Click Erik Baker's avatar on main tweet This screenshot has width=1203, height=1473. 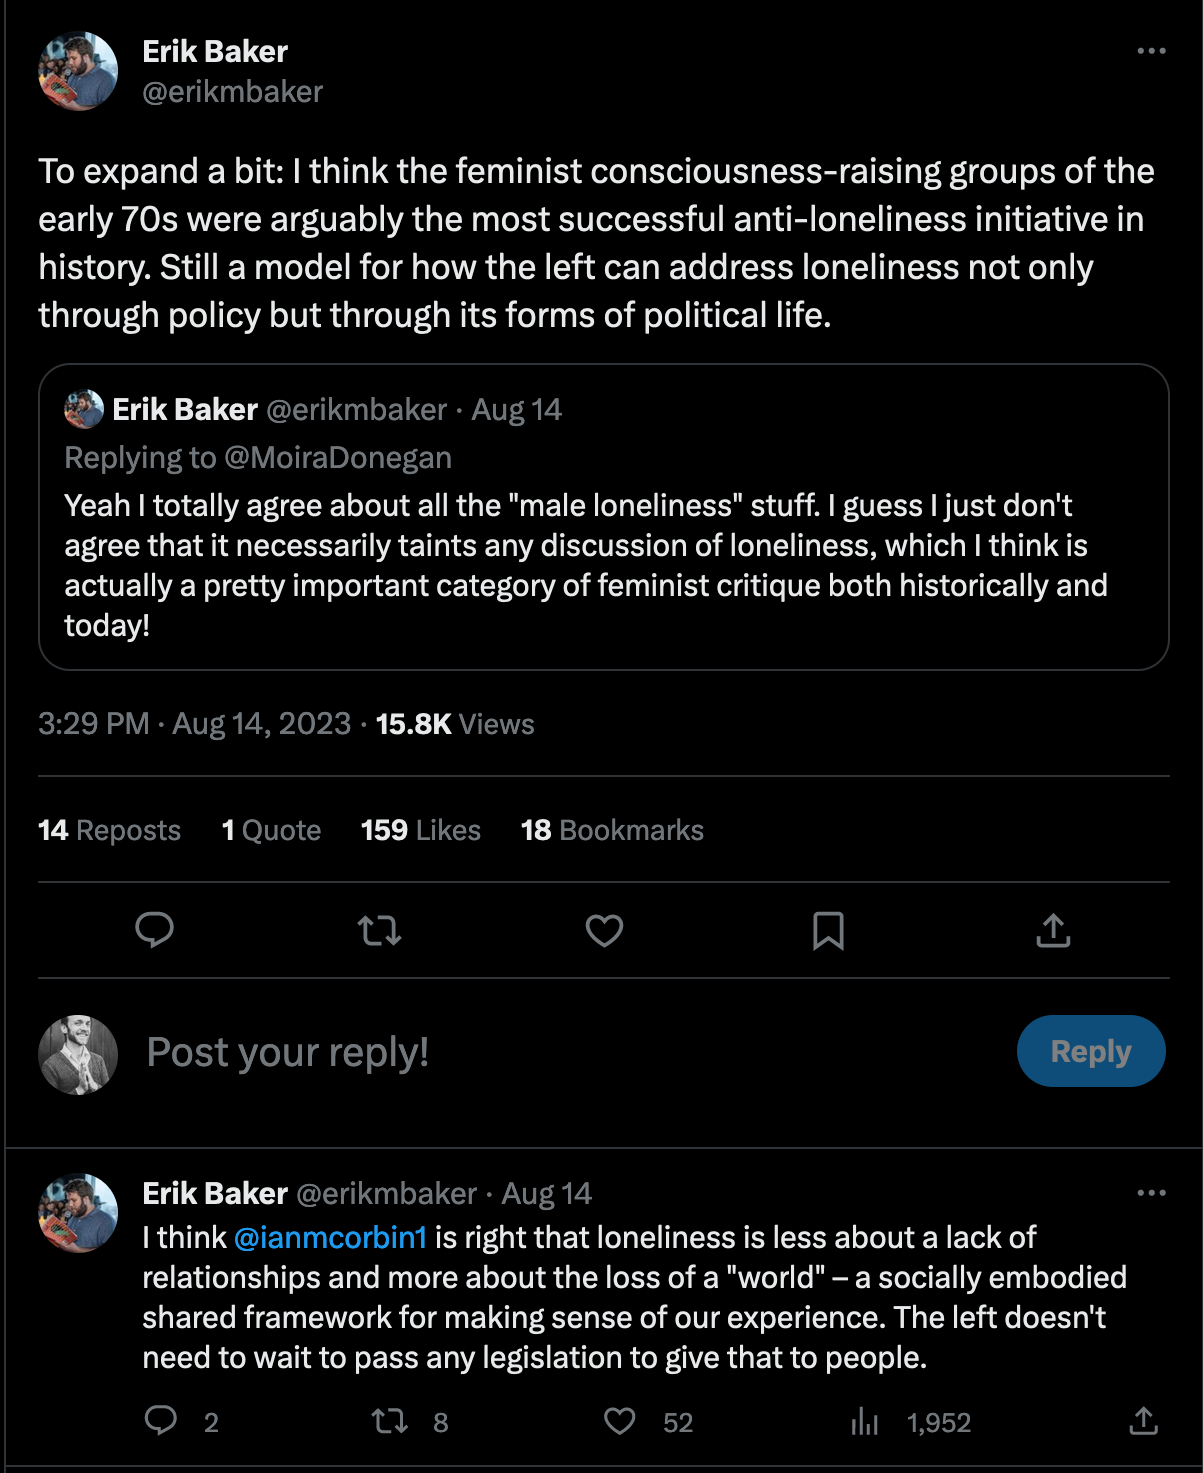point(78,71)
